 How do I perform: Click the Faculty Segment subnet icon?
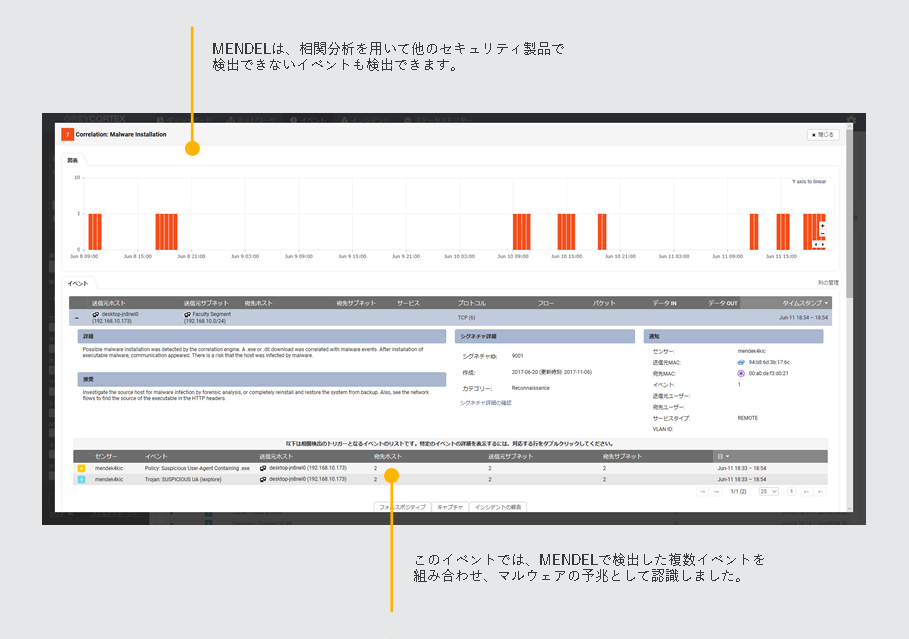tap(187, 314)
